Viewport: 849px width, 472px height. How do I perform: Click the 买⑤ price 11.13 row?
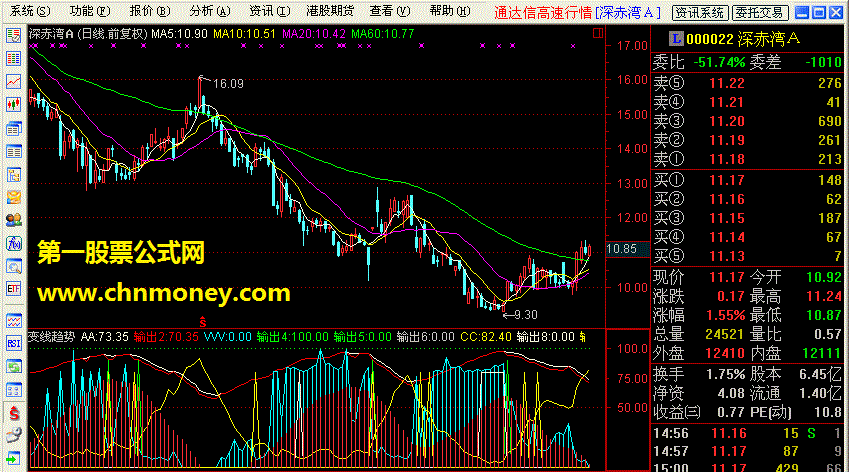point(747,256)
